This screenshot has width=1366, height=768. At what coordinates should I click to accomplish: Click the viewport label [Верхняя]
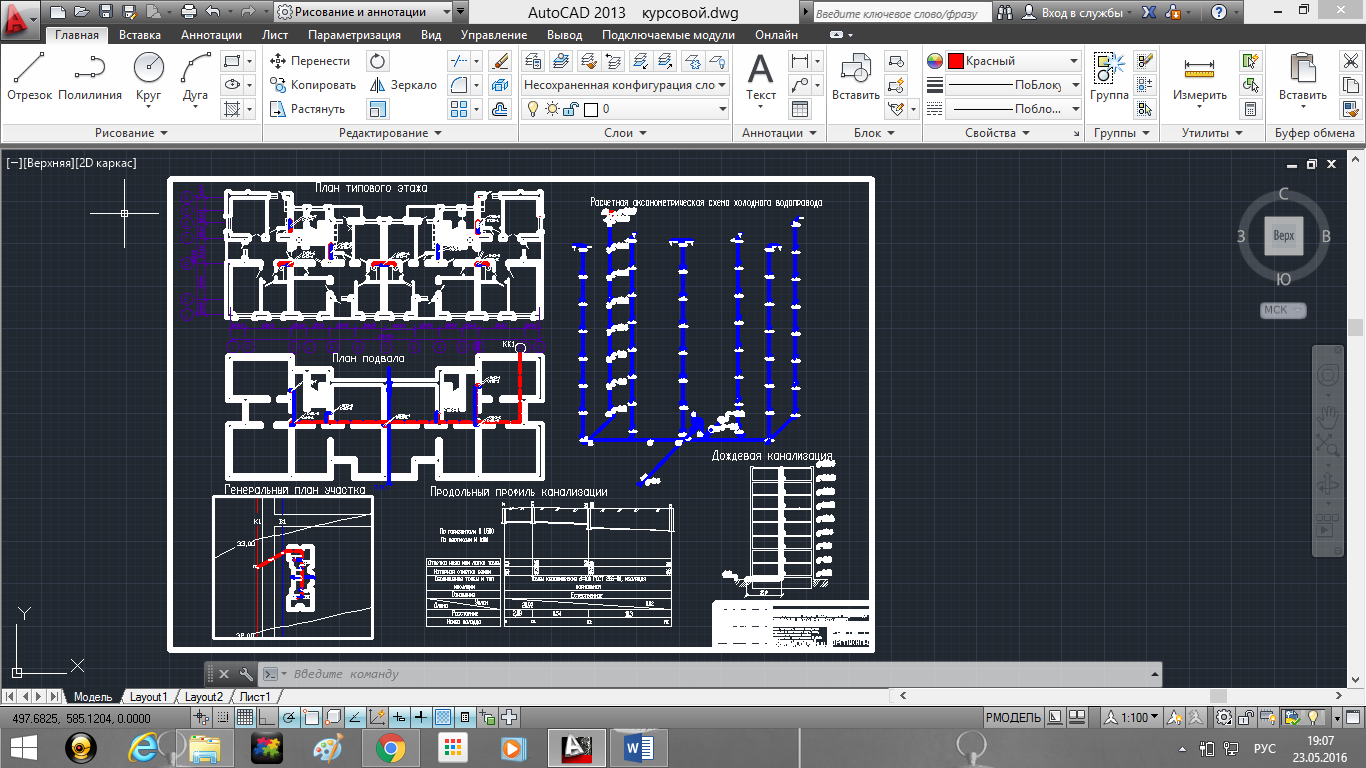pyautogui.click(x=49, y=163)
